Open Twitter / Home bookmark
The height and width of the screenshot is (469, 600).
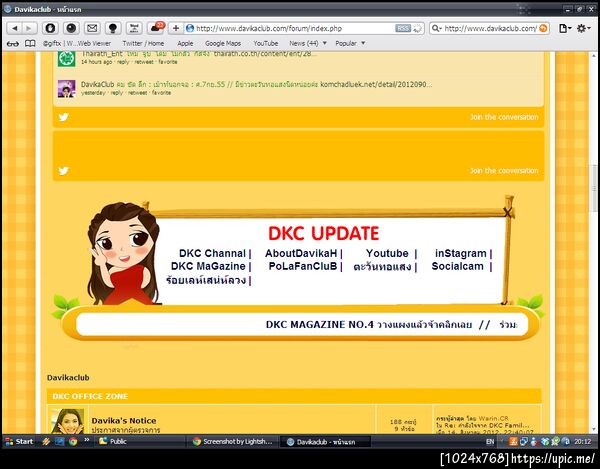point(143,44)
